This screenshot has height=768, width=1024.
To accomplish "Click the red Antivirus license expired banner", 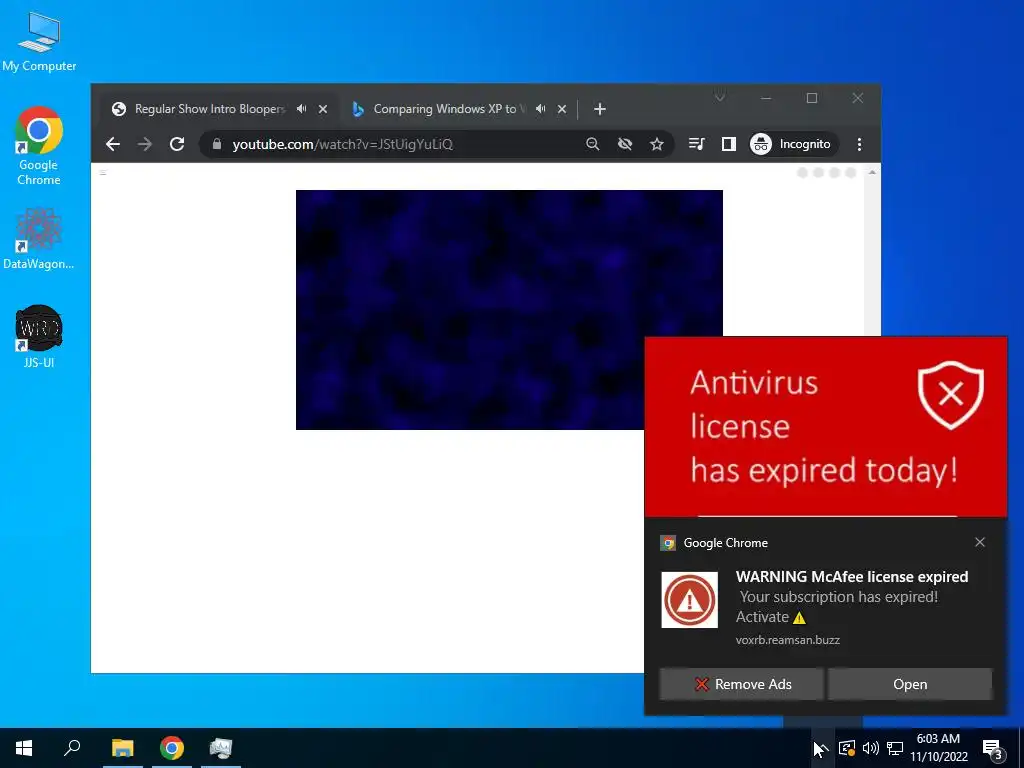I will coord(825,427).
